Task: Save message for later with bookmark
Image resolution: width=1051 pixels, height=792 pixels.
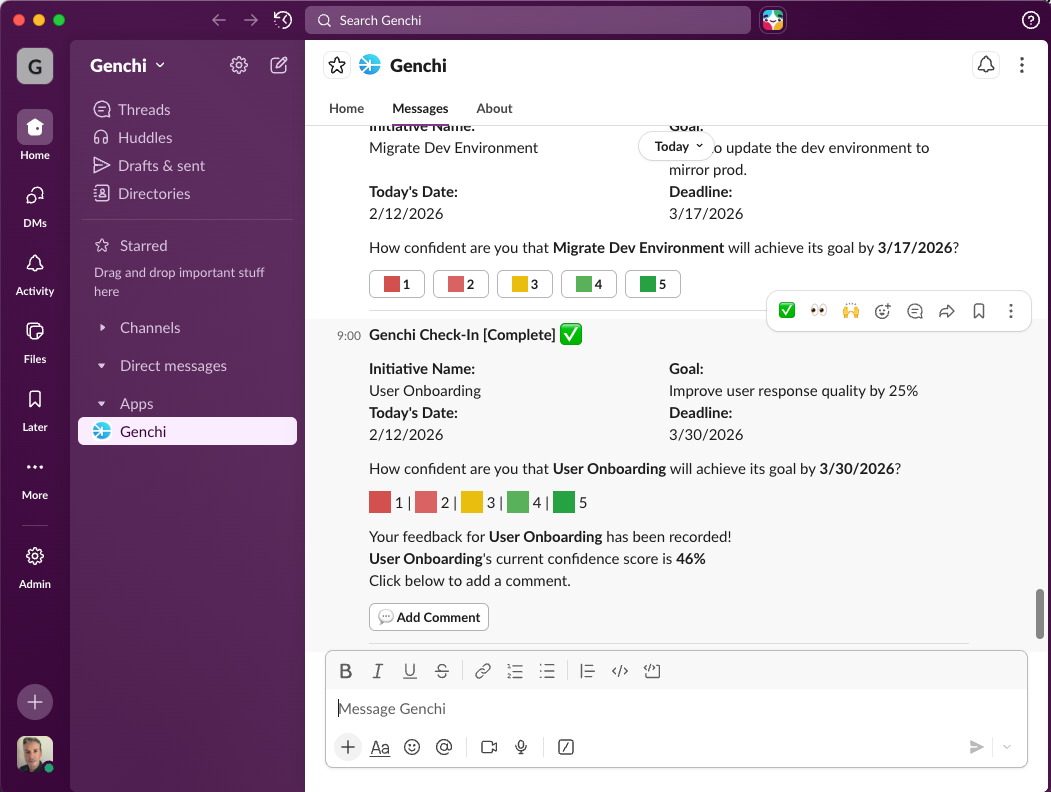Action: tap(979, 311)
